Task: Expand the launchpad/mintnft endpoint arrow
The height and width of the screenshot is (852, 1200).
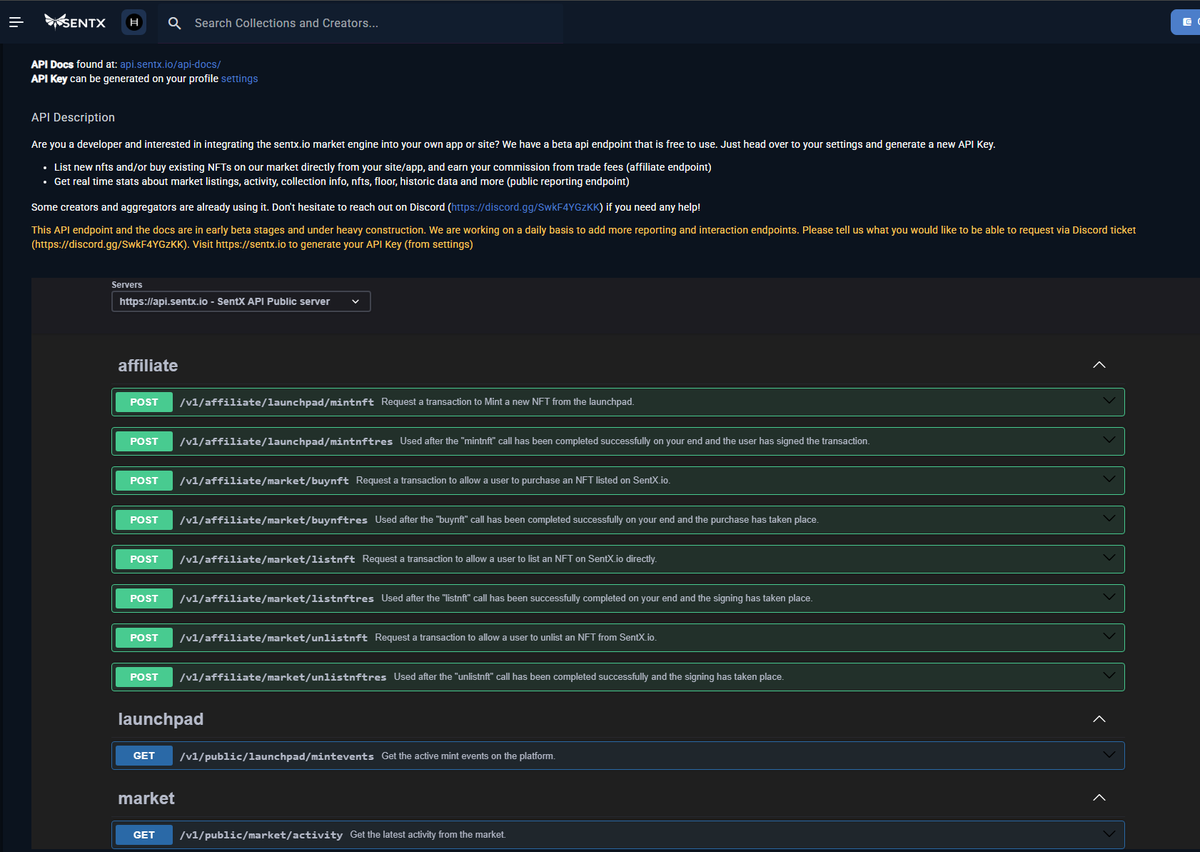Action: pyautogui.click(x=1108, y=400)
